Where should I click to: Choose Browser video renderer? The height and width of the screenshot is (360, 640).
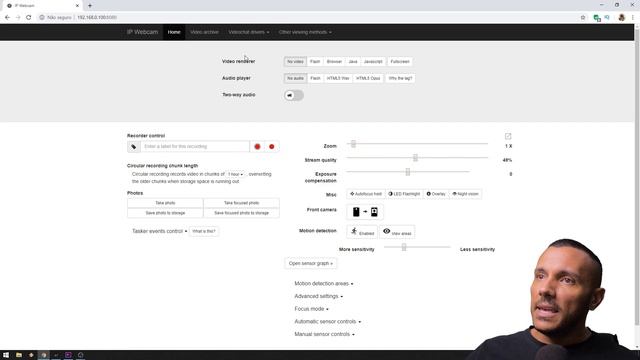point(334,62)
